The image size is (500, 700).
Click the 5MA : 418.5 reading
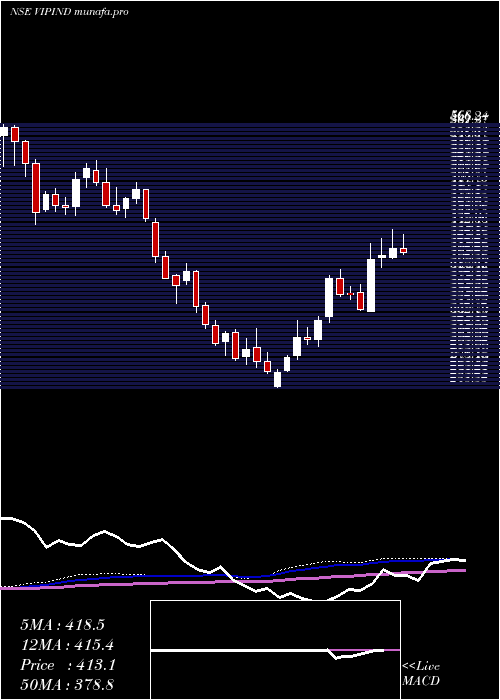[62, 625]
